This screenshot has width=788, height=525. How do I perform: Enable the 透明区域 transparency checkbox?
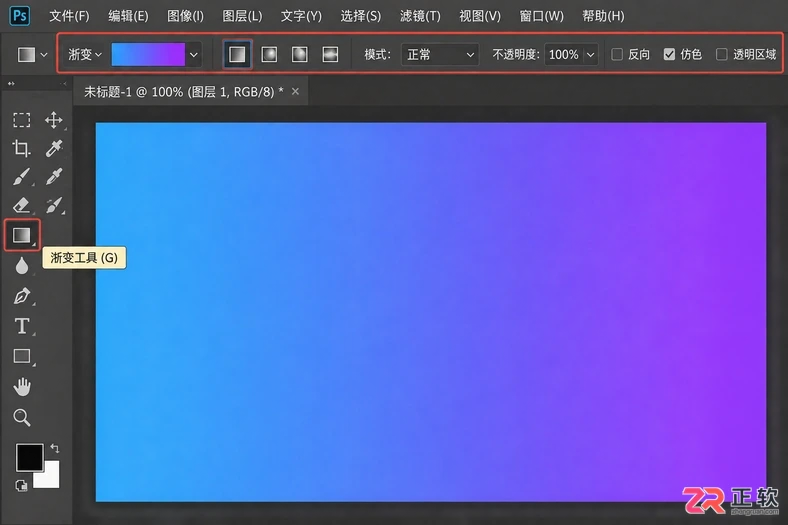tap(721, 54)
